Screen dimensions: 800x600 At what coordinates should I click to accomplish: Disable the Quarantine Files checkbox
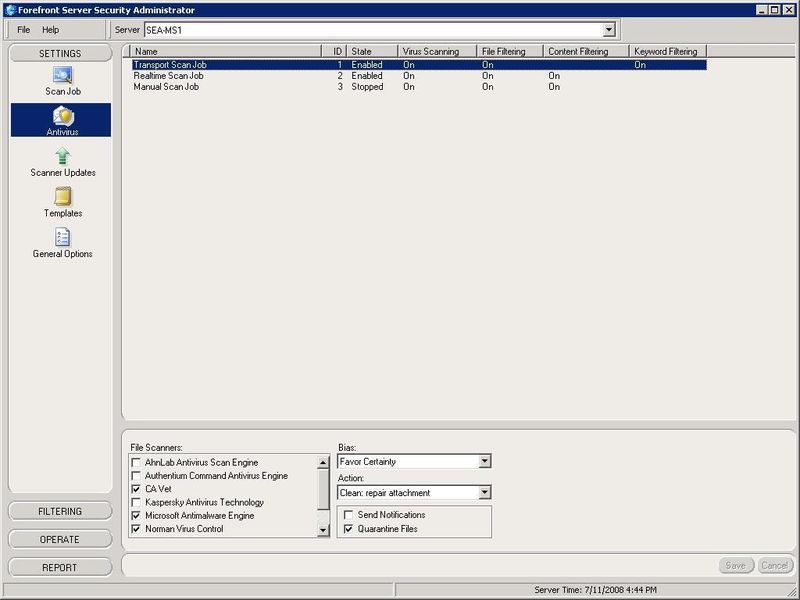pyautogui.click(x=348, y=529)
